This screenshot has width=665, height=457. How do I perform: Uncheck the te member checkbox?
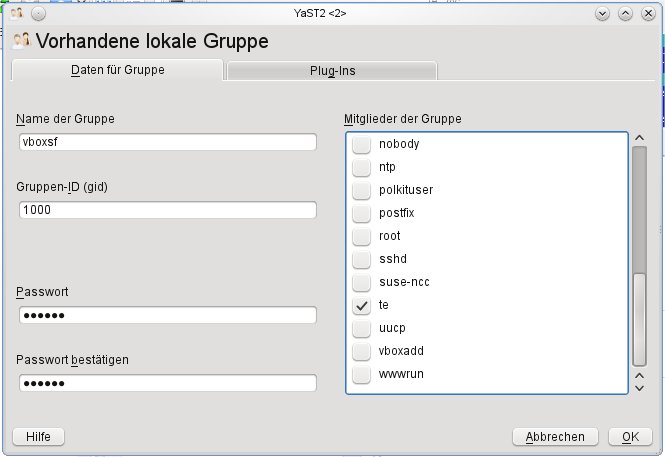(x=361, y=305)
